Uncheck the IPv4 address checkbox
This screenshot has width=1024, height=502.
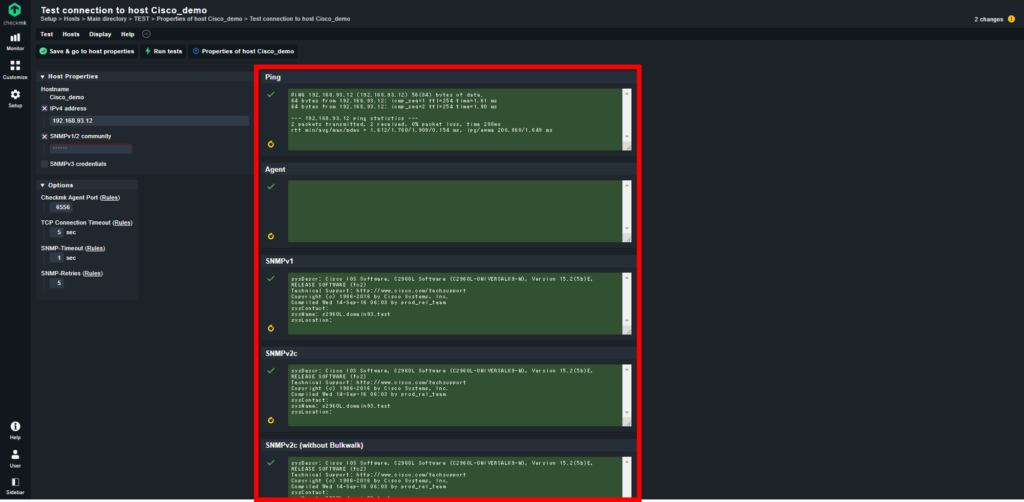click(44, 108)
